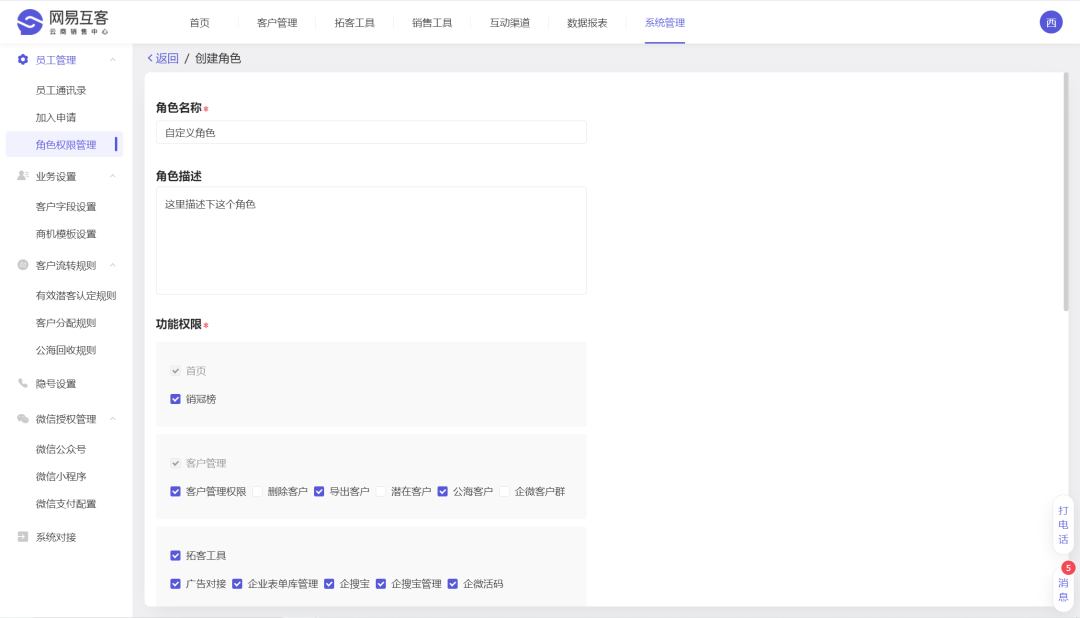The width and height of the screenshot is (1080, 618).
Task: Open the 西 user avatar
Action: click(1049, 21)
